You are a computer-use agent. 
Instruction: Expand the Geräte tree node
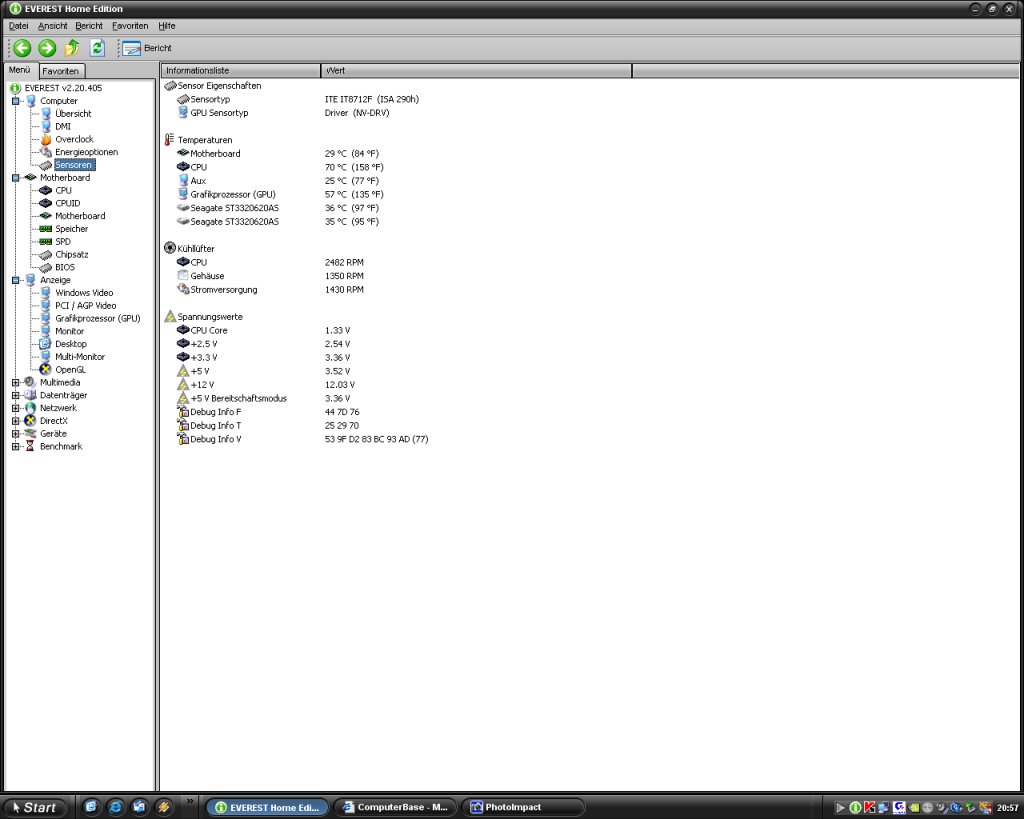point(16,434)
